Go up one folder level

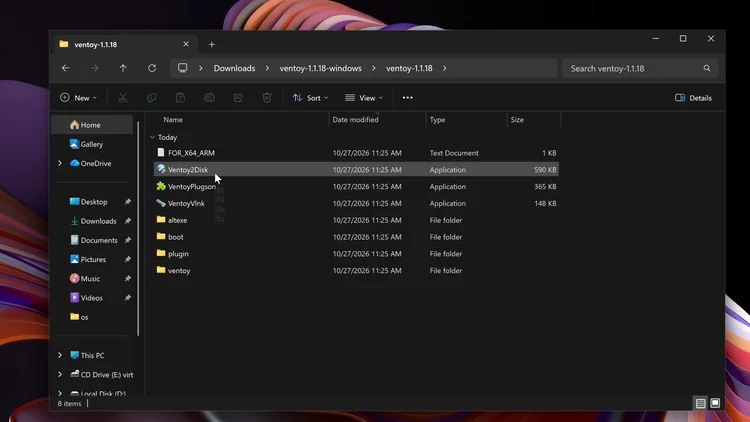tap(123, 68)
